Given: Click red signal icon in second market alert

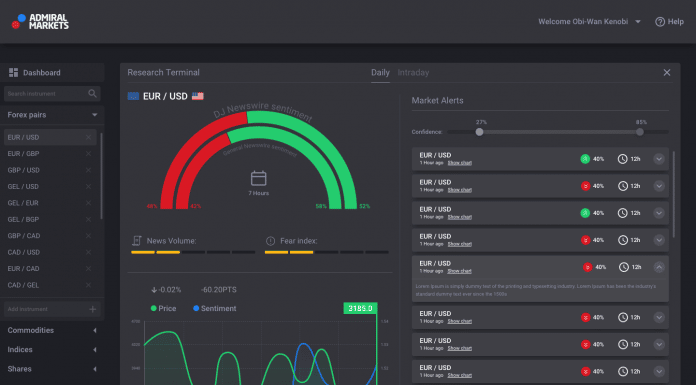Looking at the screenshot, I should 585,186.
